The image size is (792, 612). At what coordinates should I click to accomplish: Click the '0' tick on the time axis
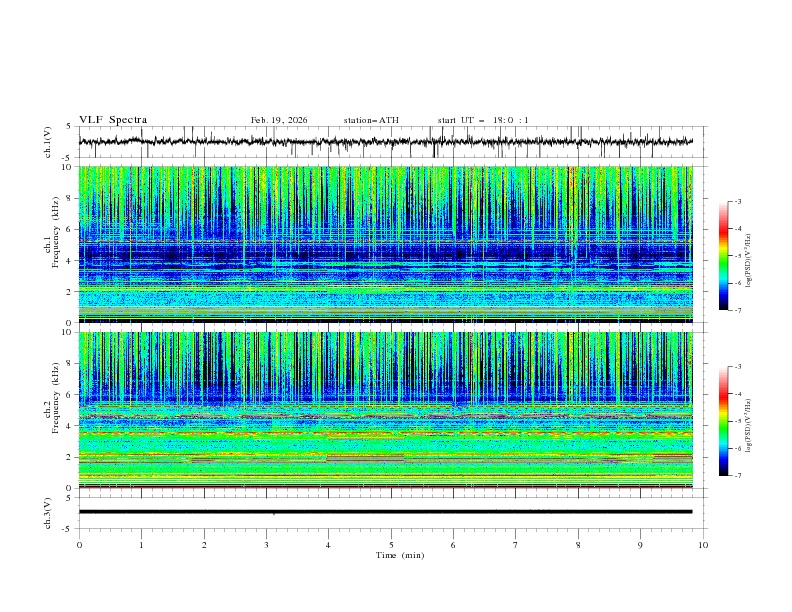(x=79, y=545)
